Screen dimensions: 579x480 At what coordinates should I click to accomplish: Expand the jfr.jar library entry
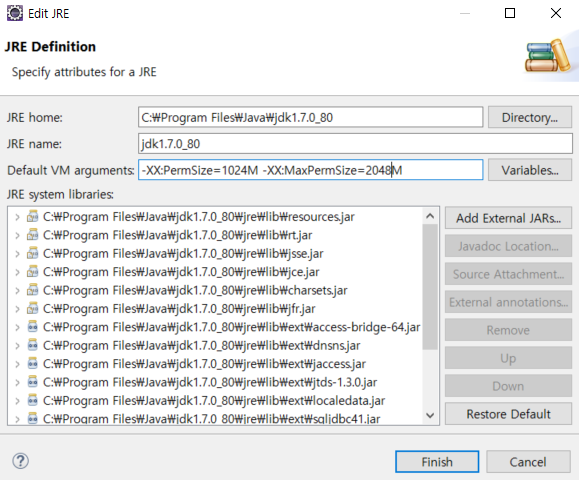click(17, 309)
